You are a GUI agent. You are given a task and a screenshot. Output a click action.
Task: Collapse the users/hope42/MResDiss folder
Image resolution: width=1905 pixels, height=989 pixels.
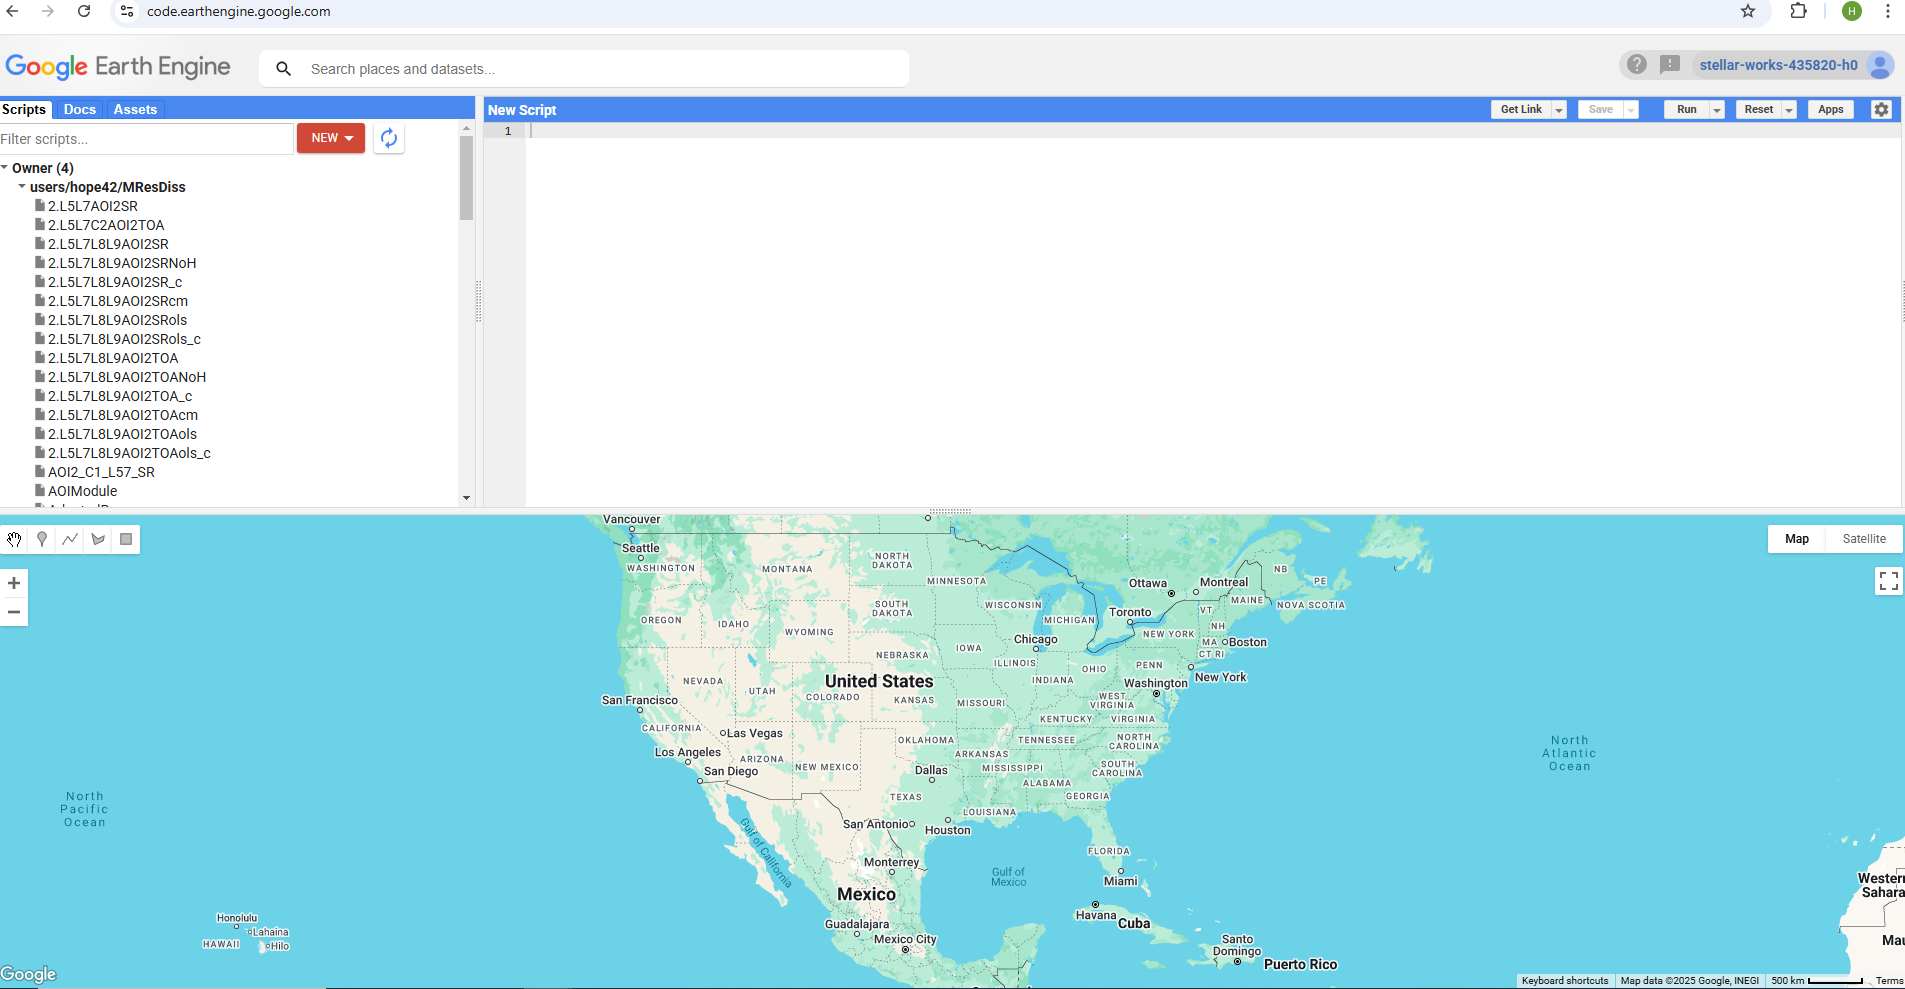coord(22,187)
